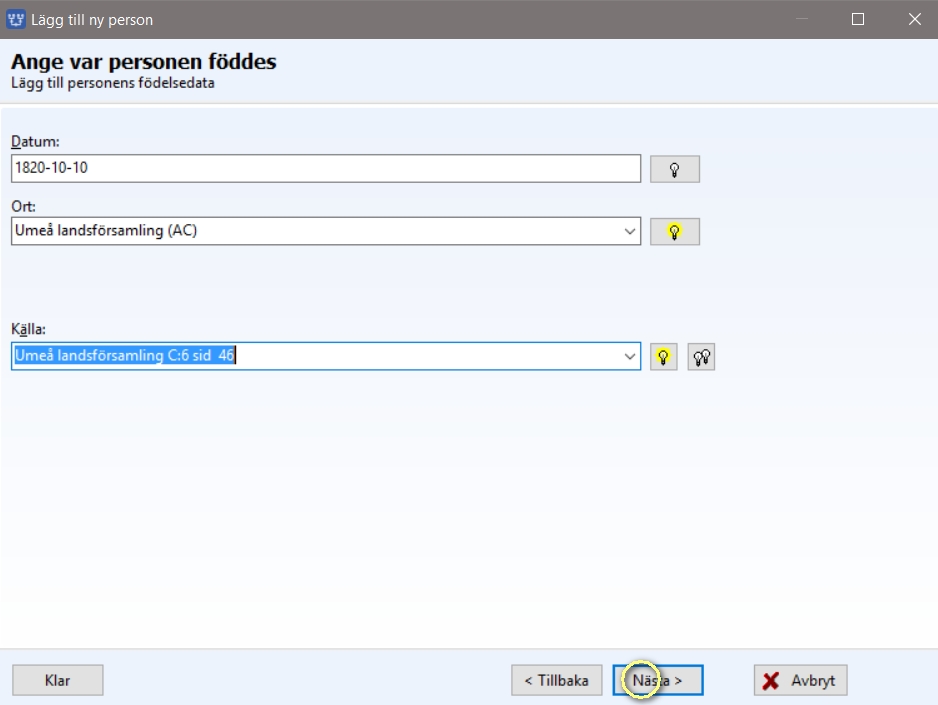Image resolution: width=938 pixels, height=705 pixels.
Task: Minimize the Lägg till ny person window
Action: [x=802, y=19]
